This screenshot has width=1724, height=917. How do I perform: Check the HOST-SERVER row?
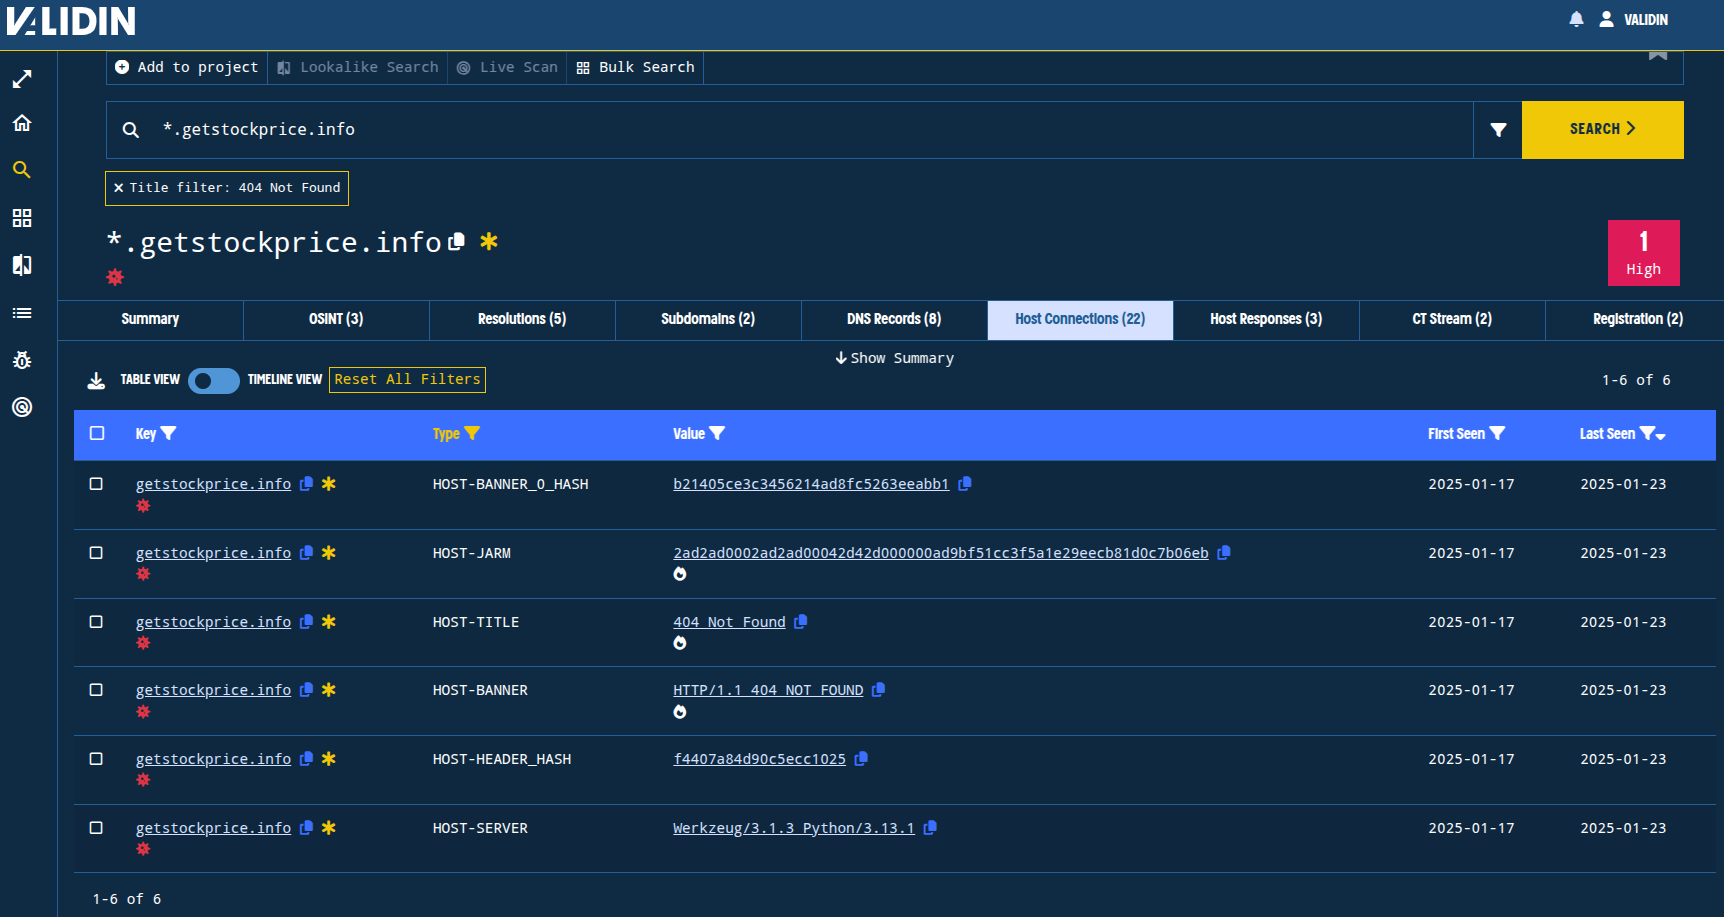[x=96, y=828]
